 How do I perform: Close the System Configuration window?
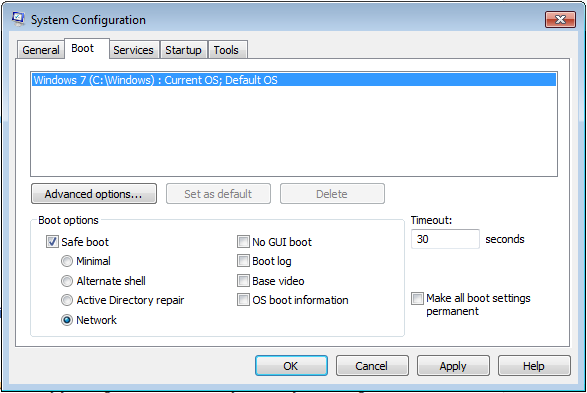(x=560, y=19)
